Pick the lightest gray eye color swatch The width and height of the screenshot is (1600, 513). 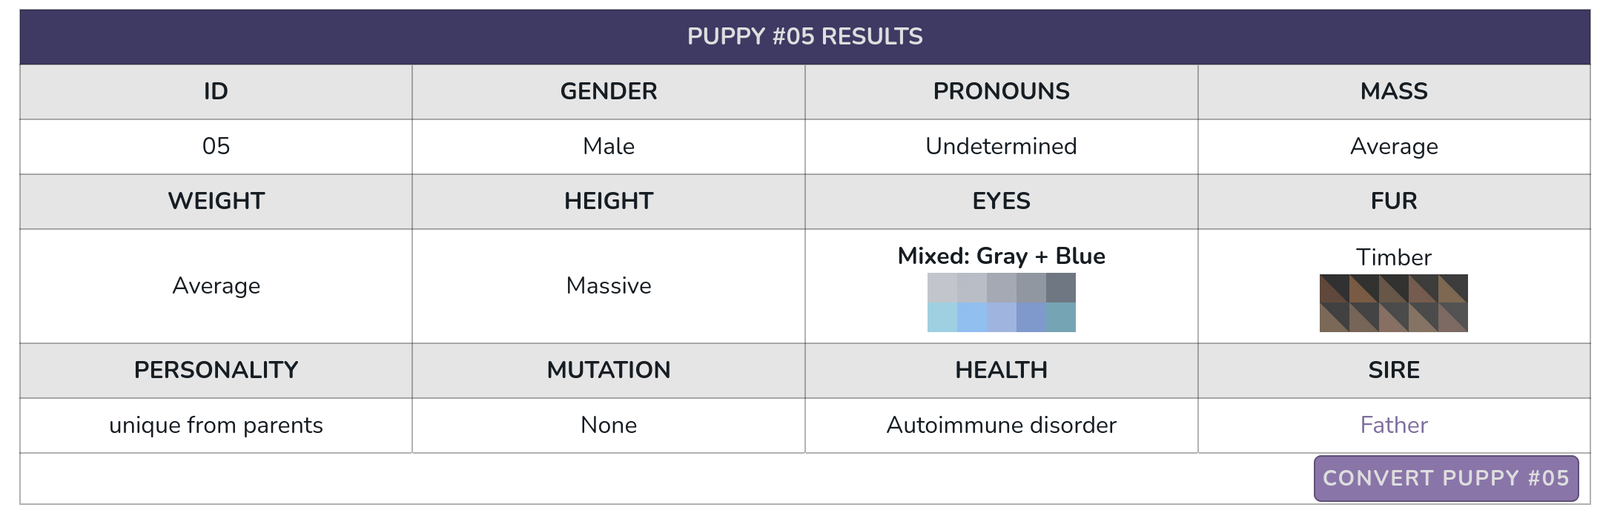tap(942, 288)
